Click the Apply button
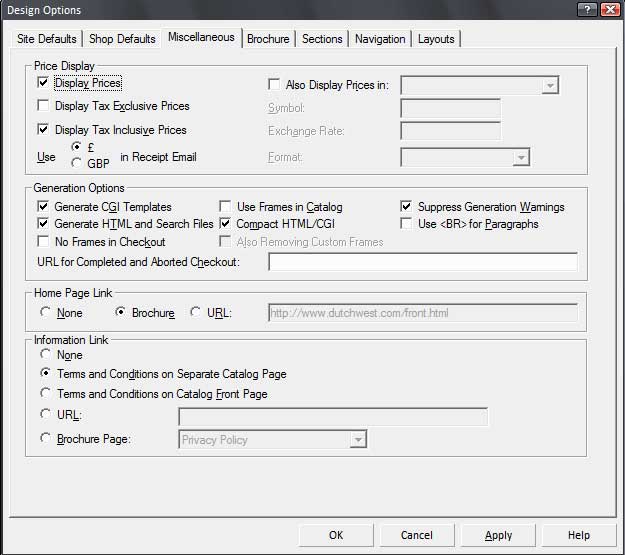This screenshot has width=625, height=555. [498, 535]
